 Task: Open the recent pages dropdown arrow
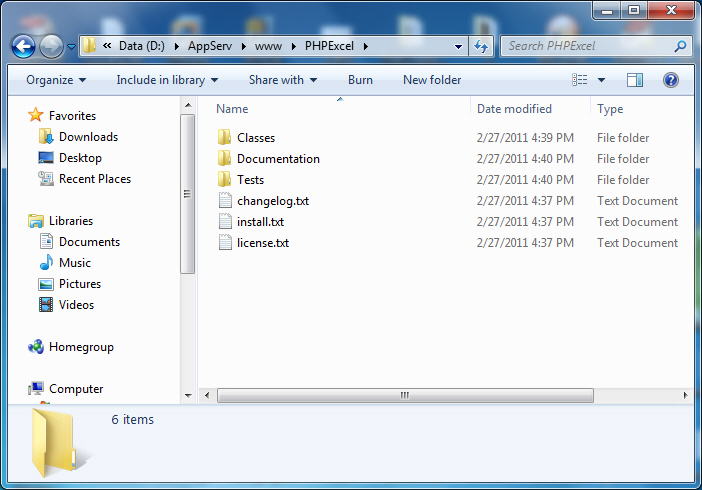click(71, 46)
